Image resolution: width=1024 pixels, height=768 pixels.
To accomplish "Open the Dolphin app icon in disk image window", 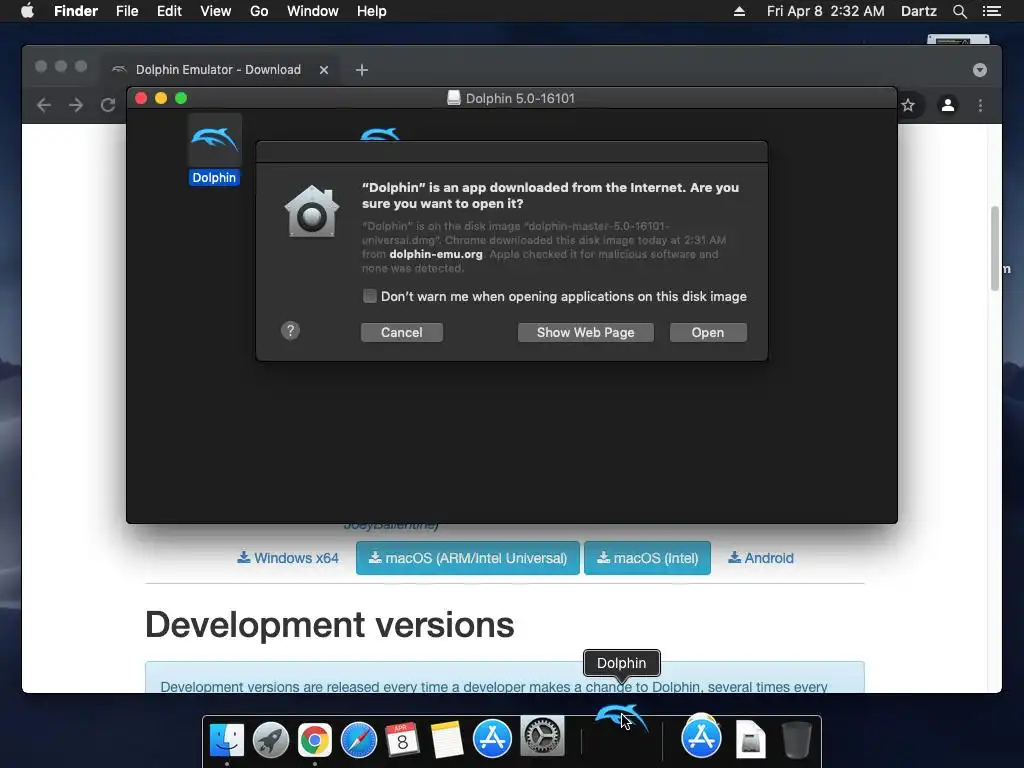I will click(214, 141).
